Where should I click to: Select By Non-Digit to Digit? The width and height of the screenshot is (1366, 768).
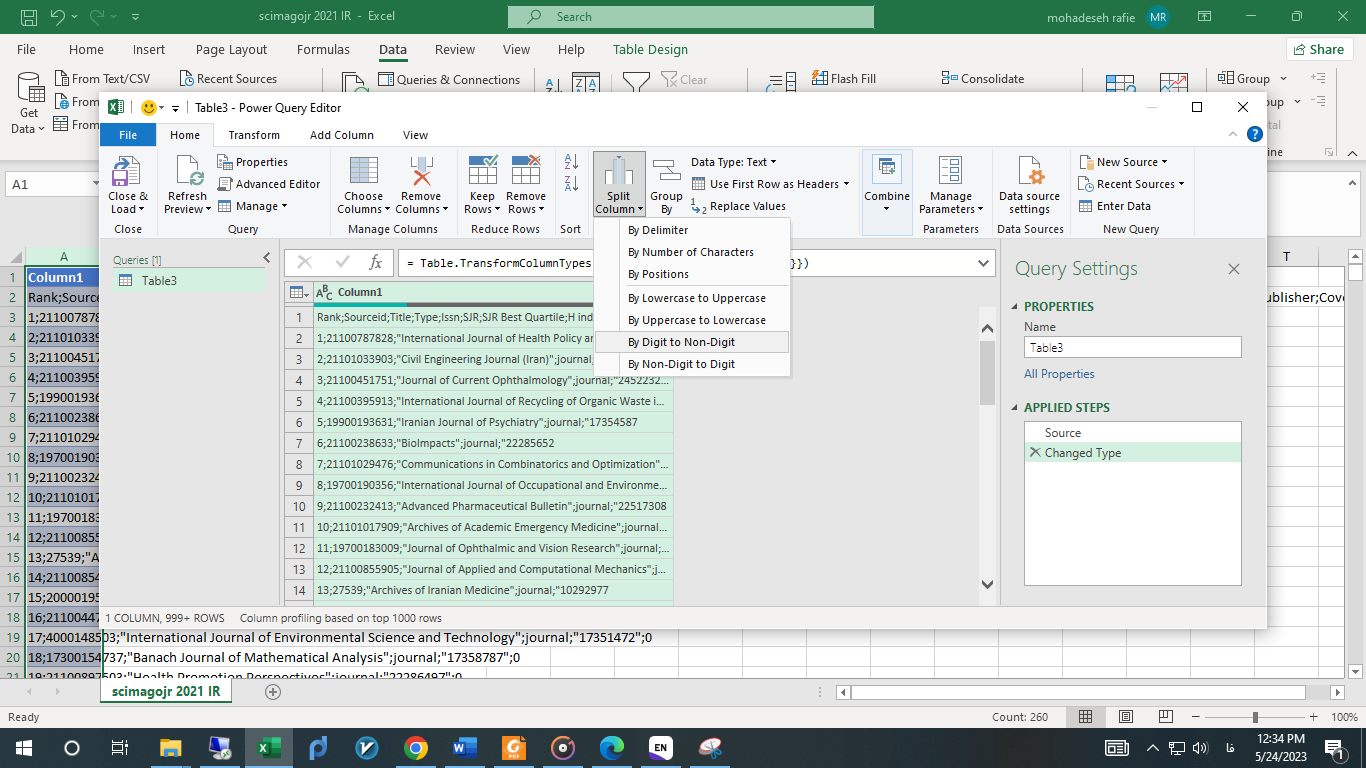coord(691,364)
